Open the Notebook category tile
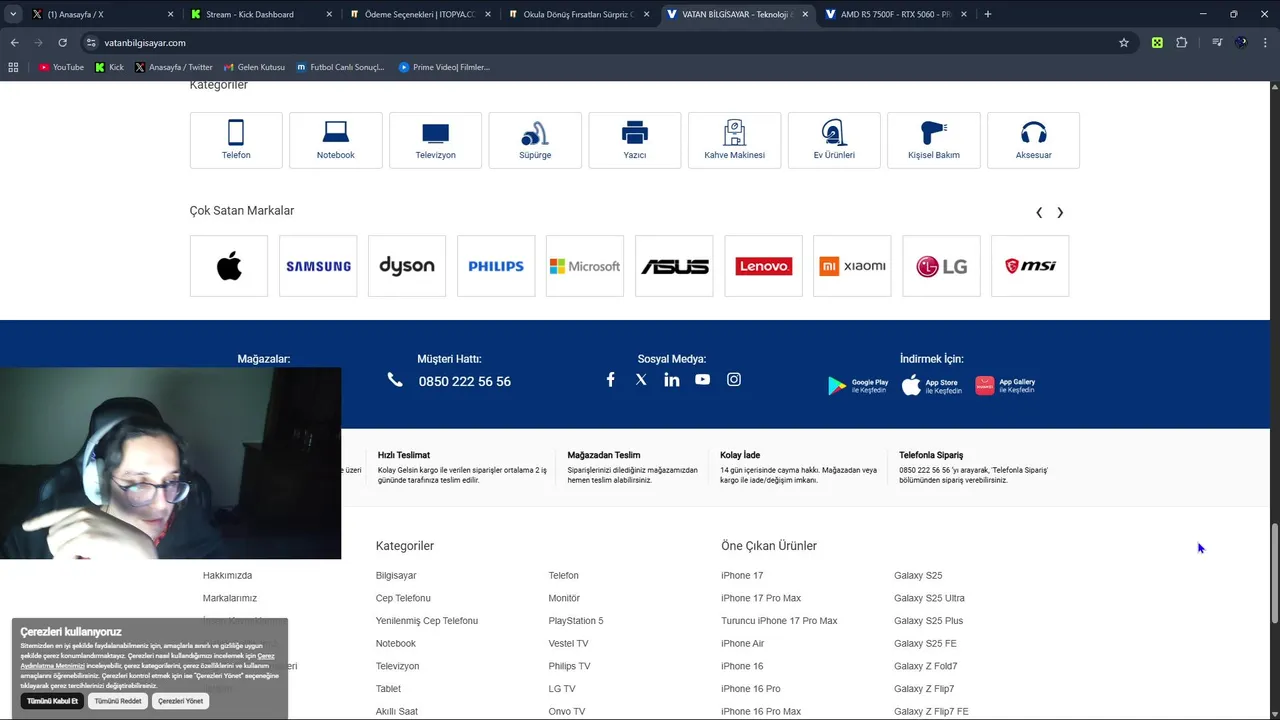Image resolution: width=1280 pixels, height=720 pixels. click(x=336, y=140)
